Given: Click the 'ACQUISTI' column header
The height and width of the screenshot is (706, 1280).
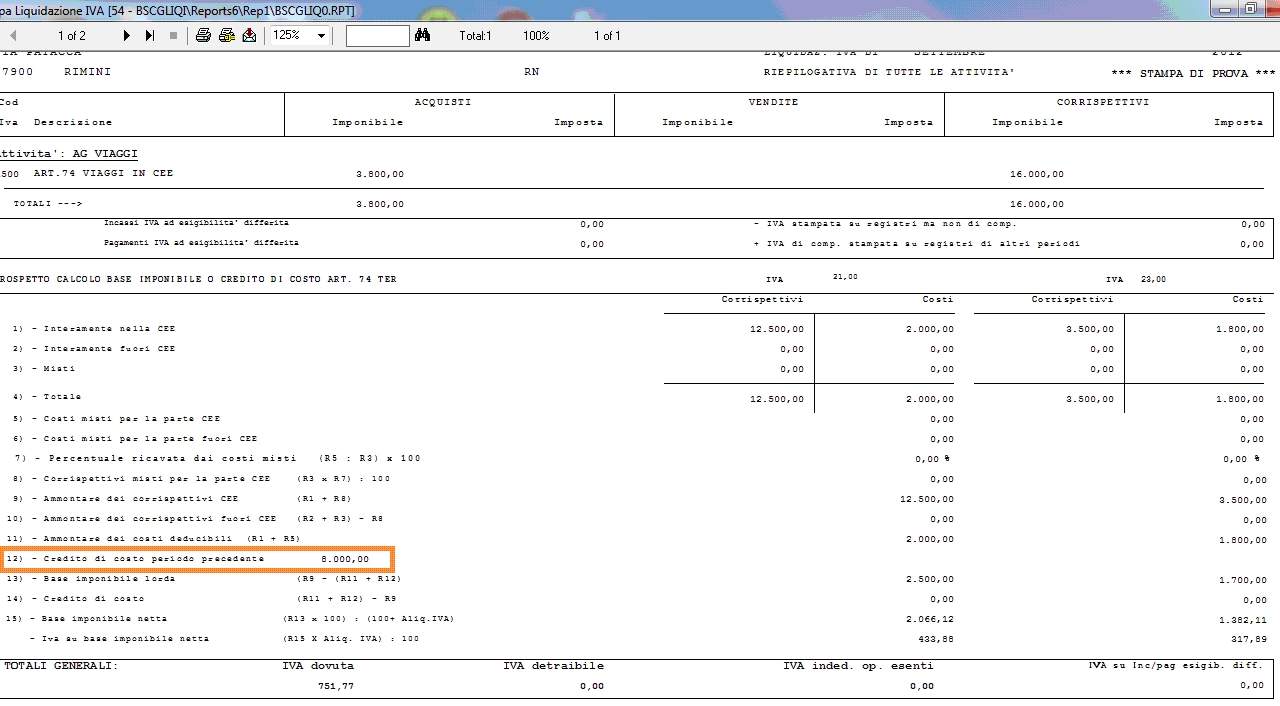Looking at the screenshot, I should click(443, 102).
